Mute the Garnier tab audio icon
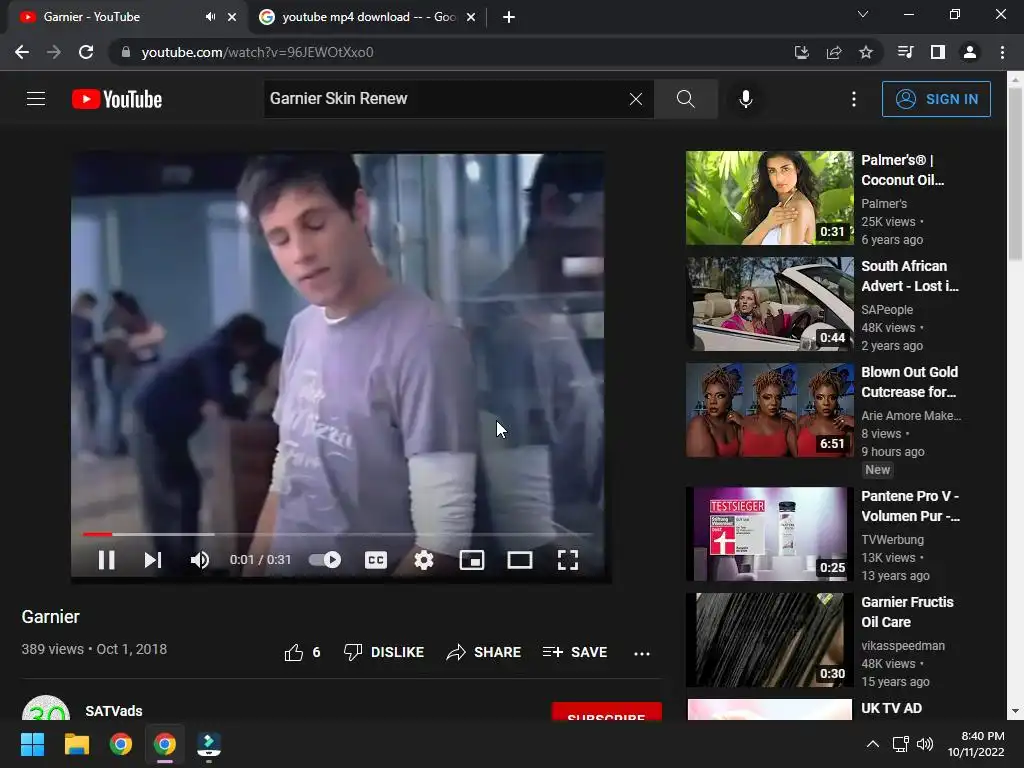 [210, 17]
